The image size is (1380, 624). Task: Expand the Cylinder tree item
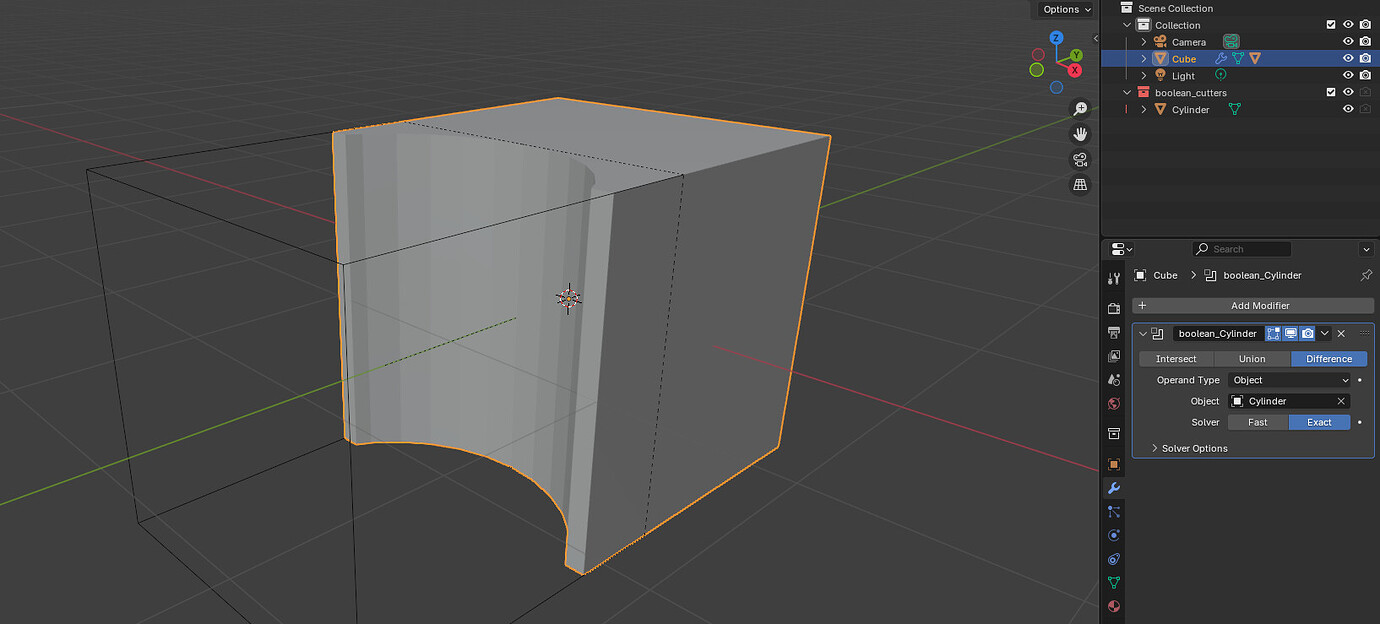[1144, 109]
